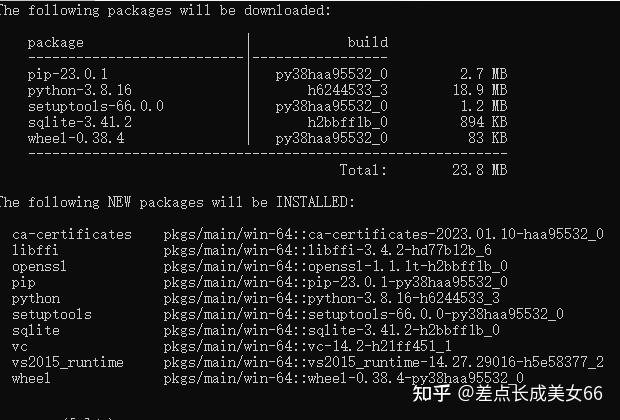620x420 pixels.
Task: Click the libffi package name
Action: [35, 250]
